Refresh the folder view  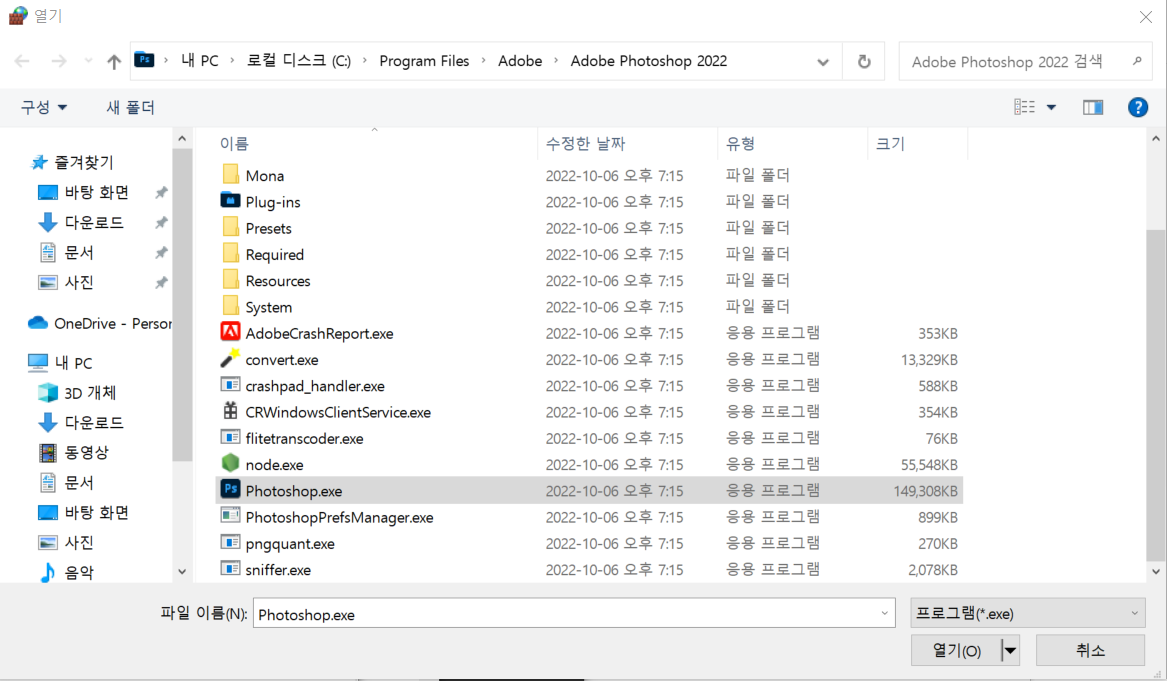(x=863, y=61)
